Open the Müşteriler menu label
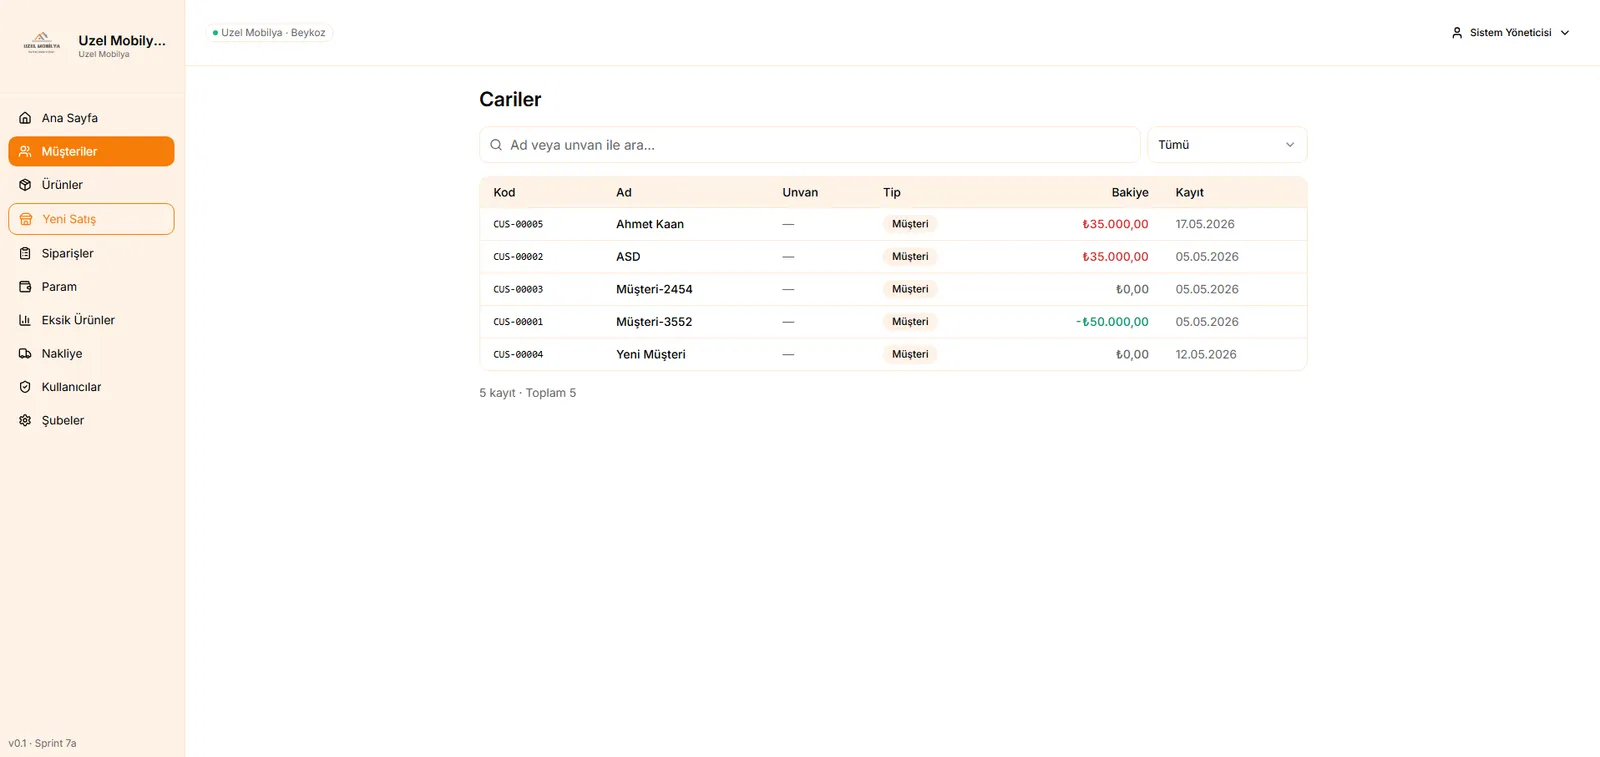 pyautogui.click(x=69, y=151)
